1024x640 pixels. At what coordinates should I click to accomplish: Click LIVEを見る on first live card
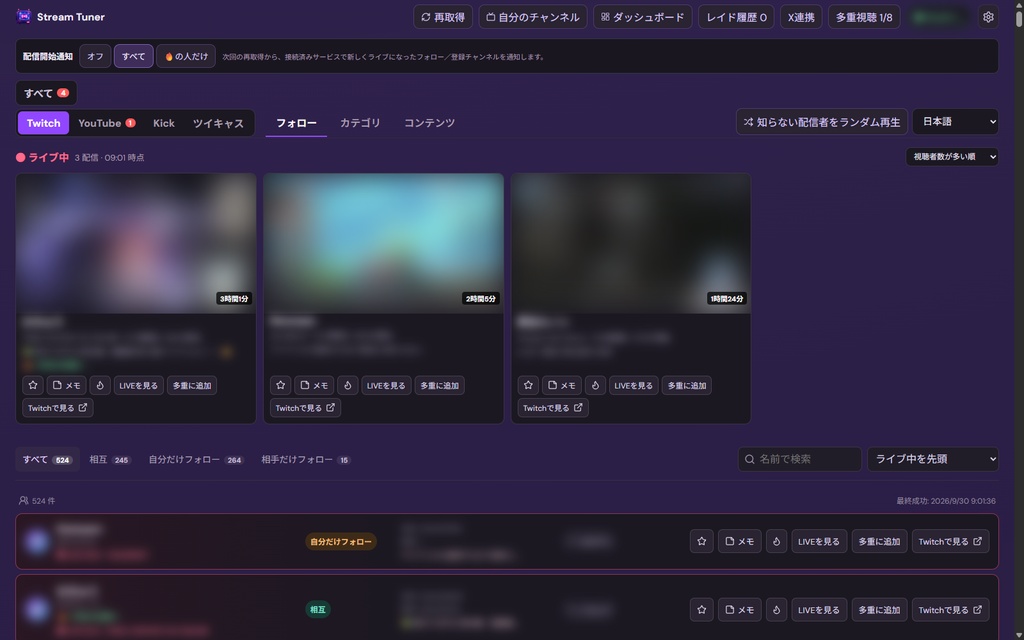point(138,385)
